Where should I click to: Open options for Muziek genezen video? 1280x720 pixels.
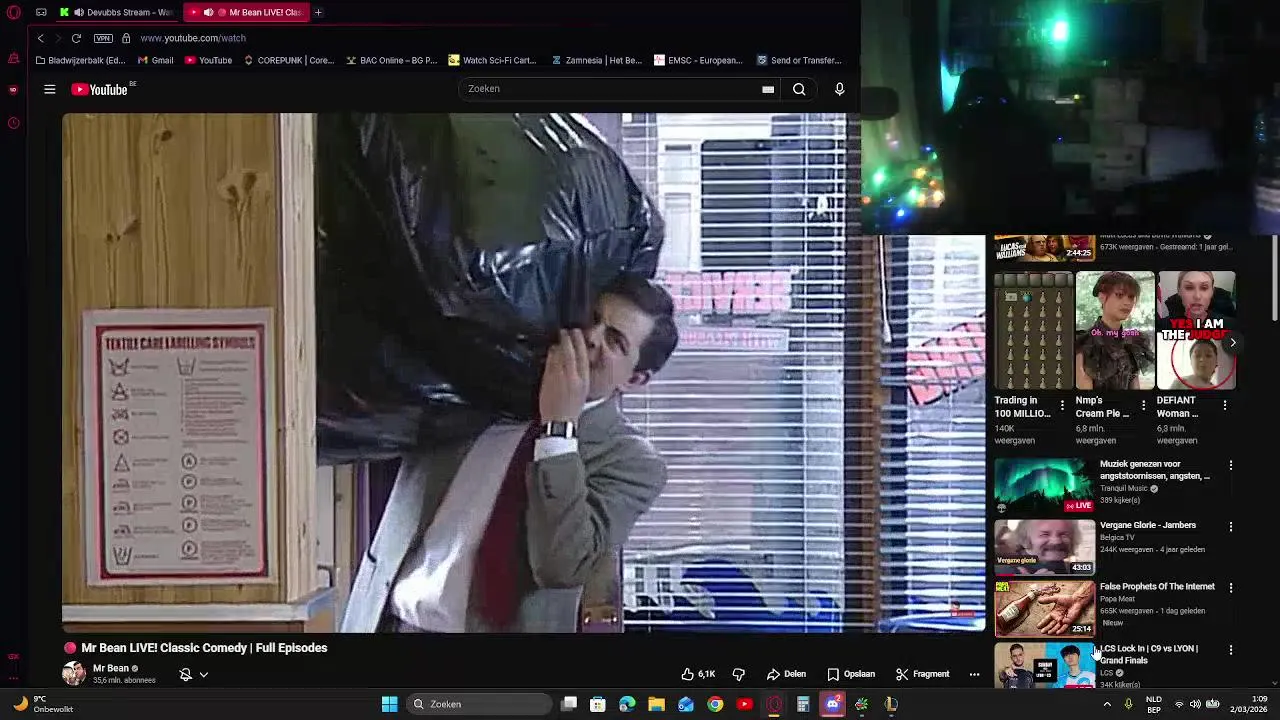tap(1231, 465)
